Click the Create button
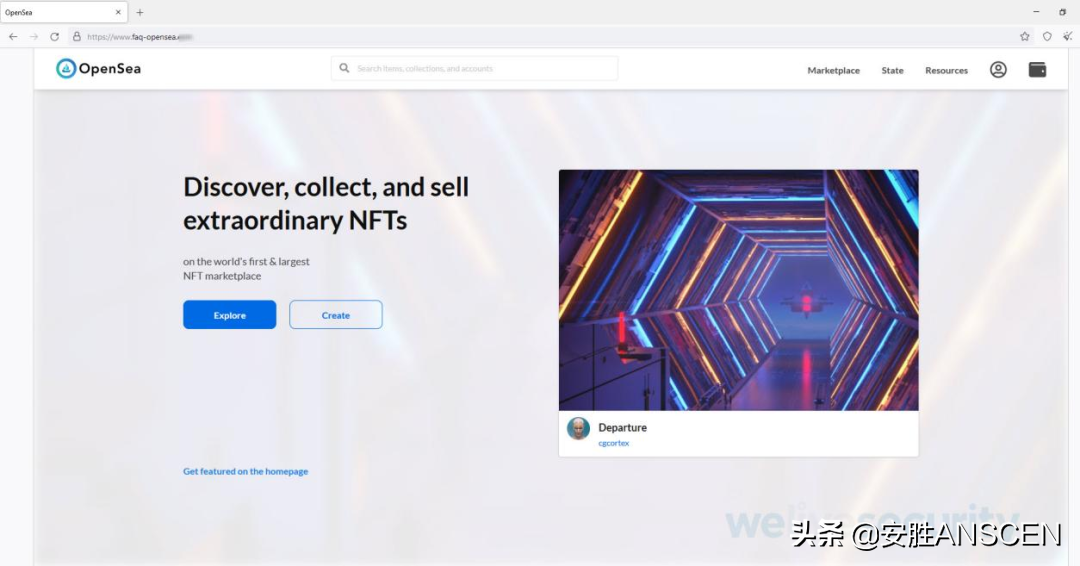The width and height of the screenshot is (1080, 566). (x=335, y=315)
